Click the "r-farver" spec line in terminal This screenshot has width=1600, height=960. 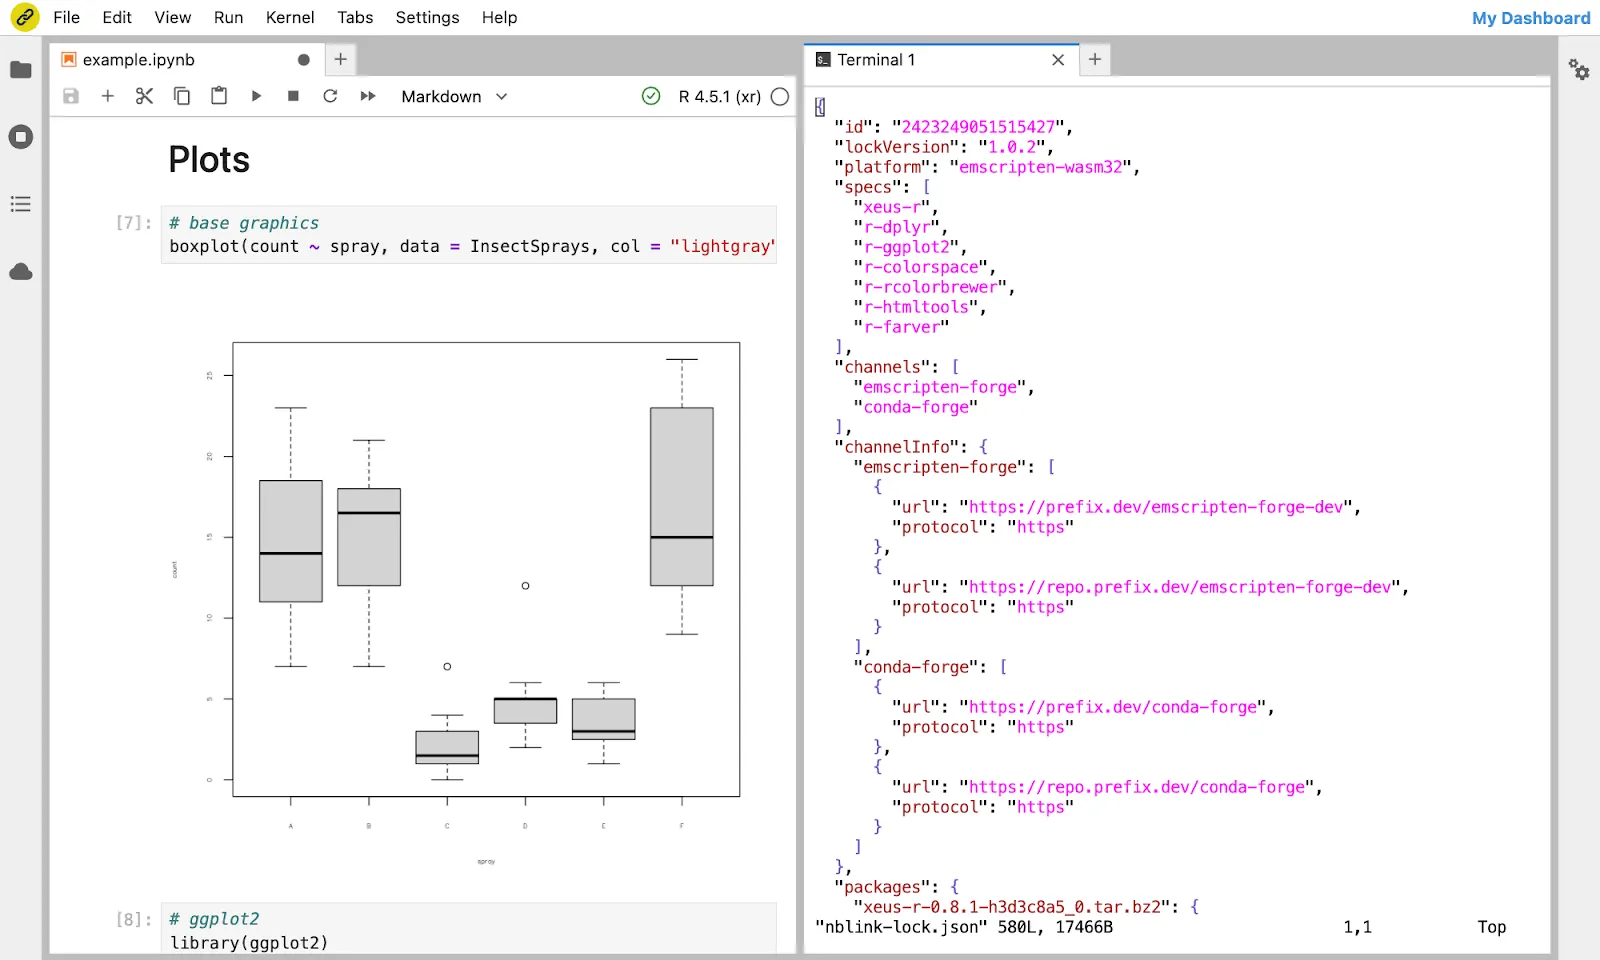(x=901, y=327)
